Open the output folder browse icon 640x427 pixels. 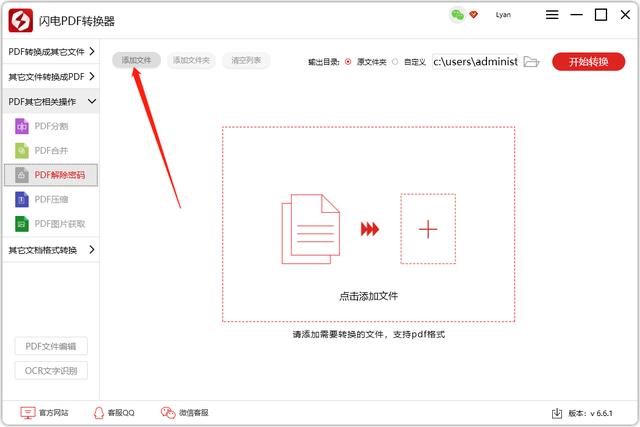tap(531, 62)
